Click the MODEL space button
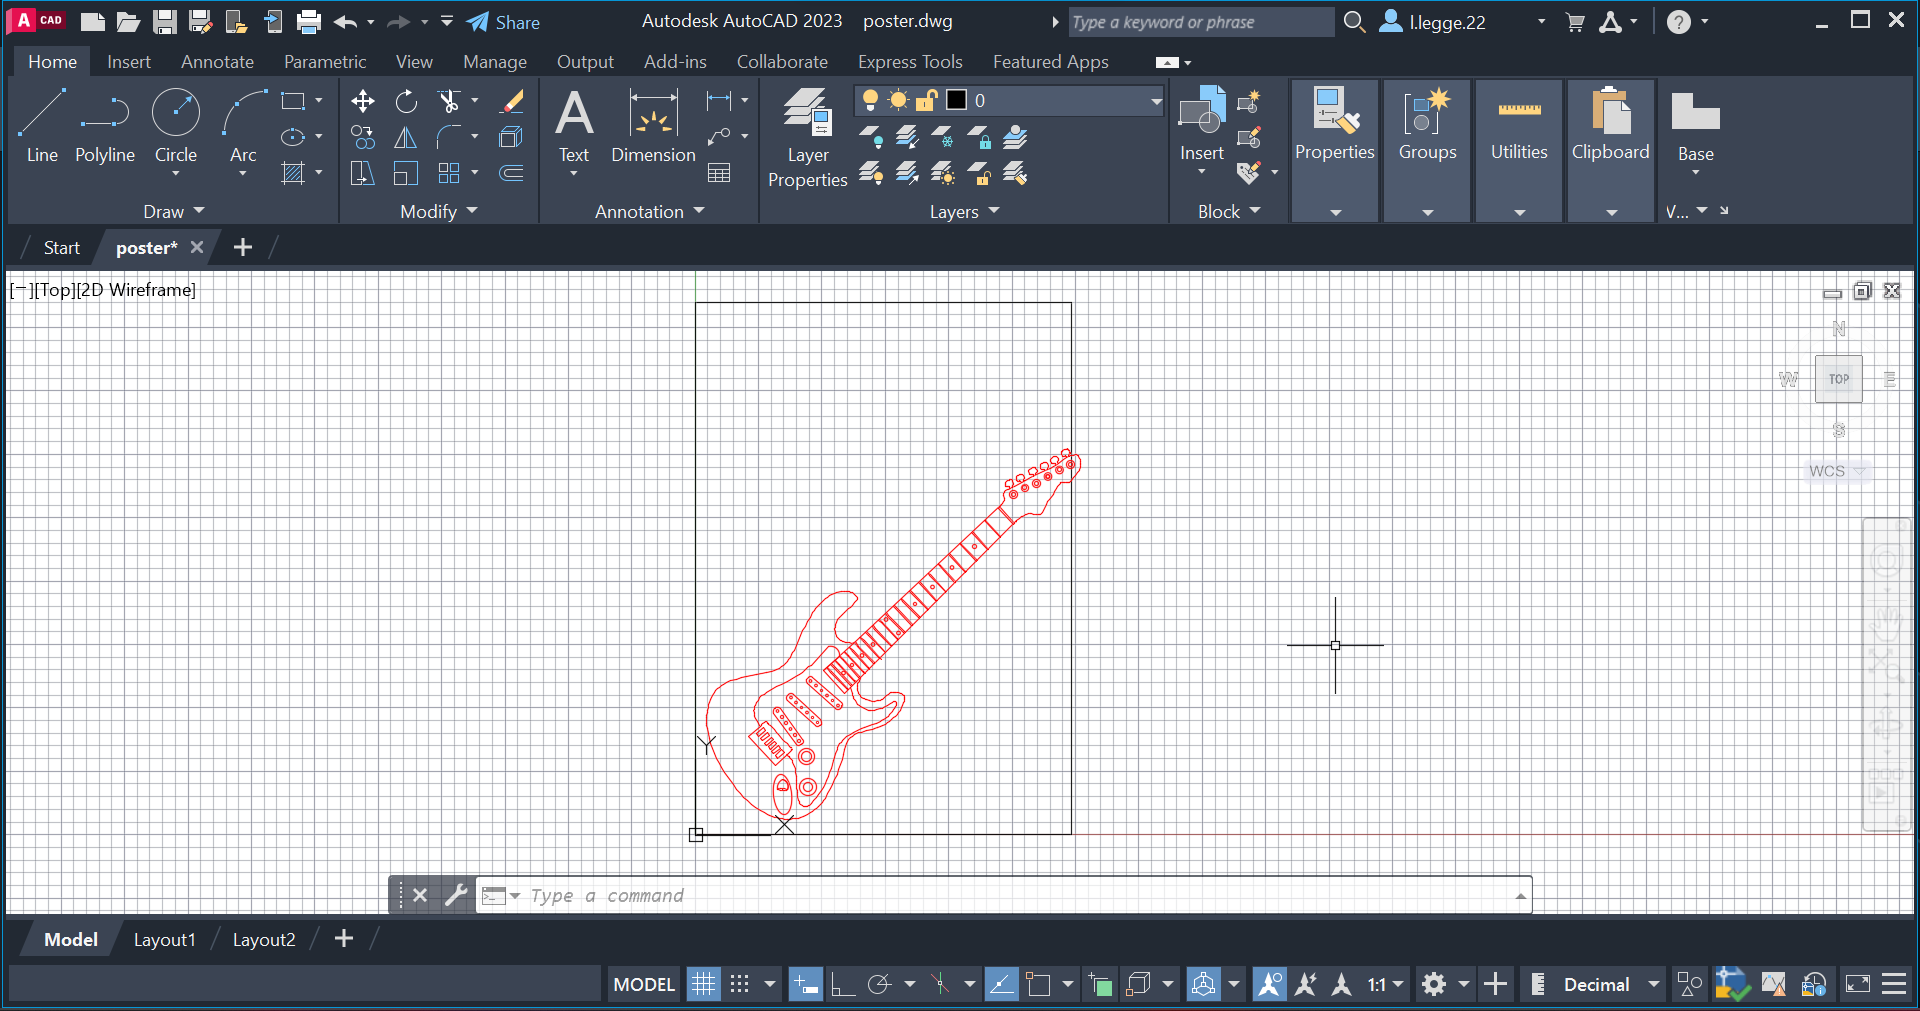1920x1011 pixels. [644, 985]
